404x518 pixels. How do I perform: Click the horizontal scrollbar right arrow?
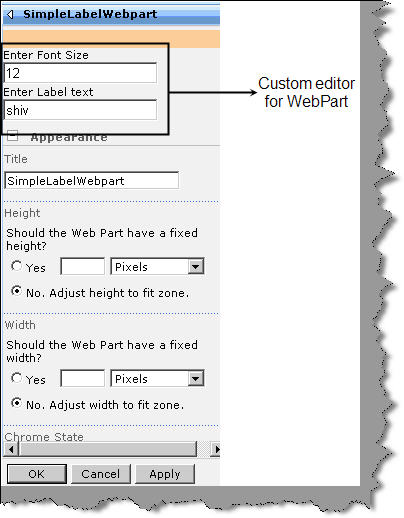click(x=216, y=449)
